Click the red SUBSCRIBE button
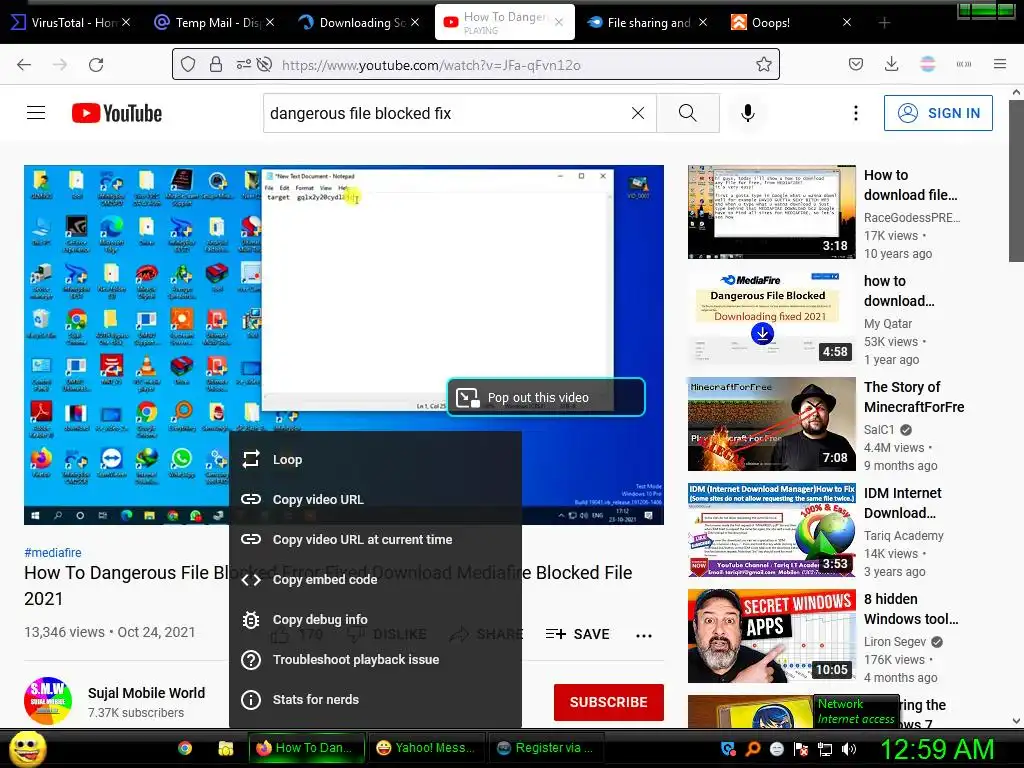Viewport: 1024px width, 768px height. (609, 702)
